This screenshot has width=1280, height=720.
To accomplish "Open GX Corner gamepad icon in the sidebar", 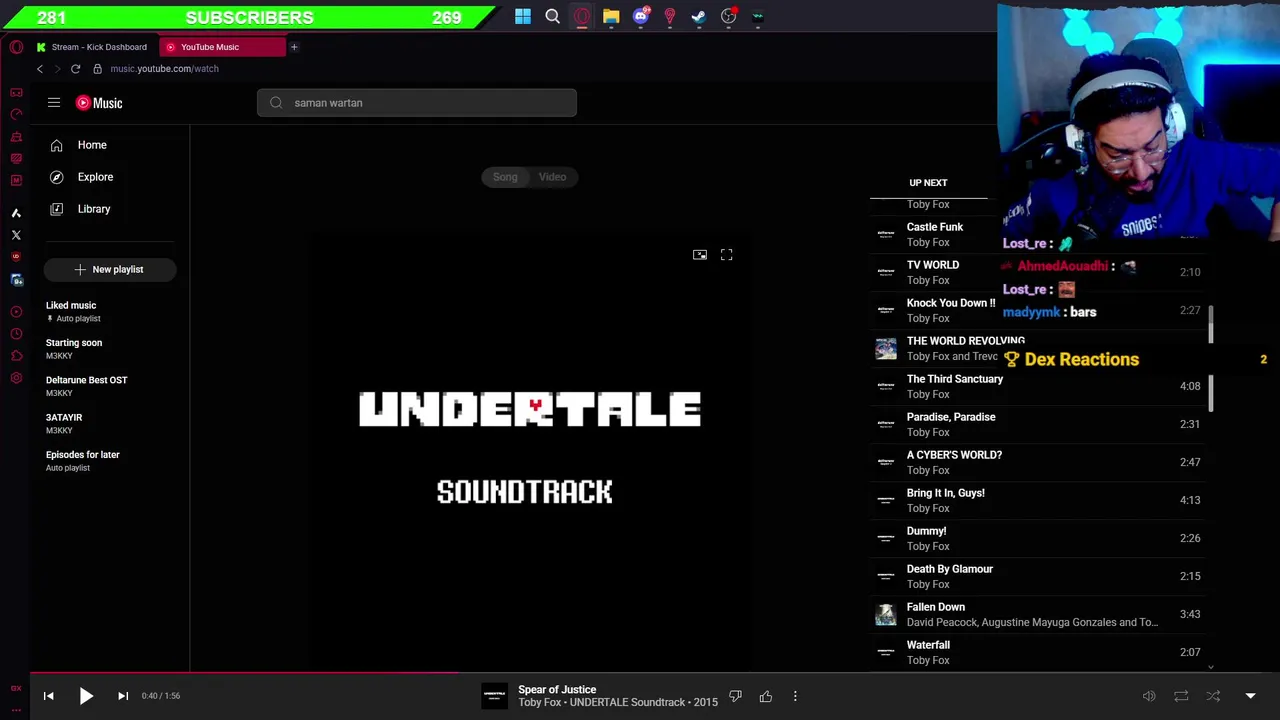I will 16,92.
